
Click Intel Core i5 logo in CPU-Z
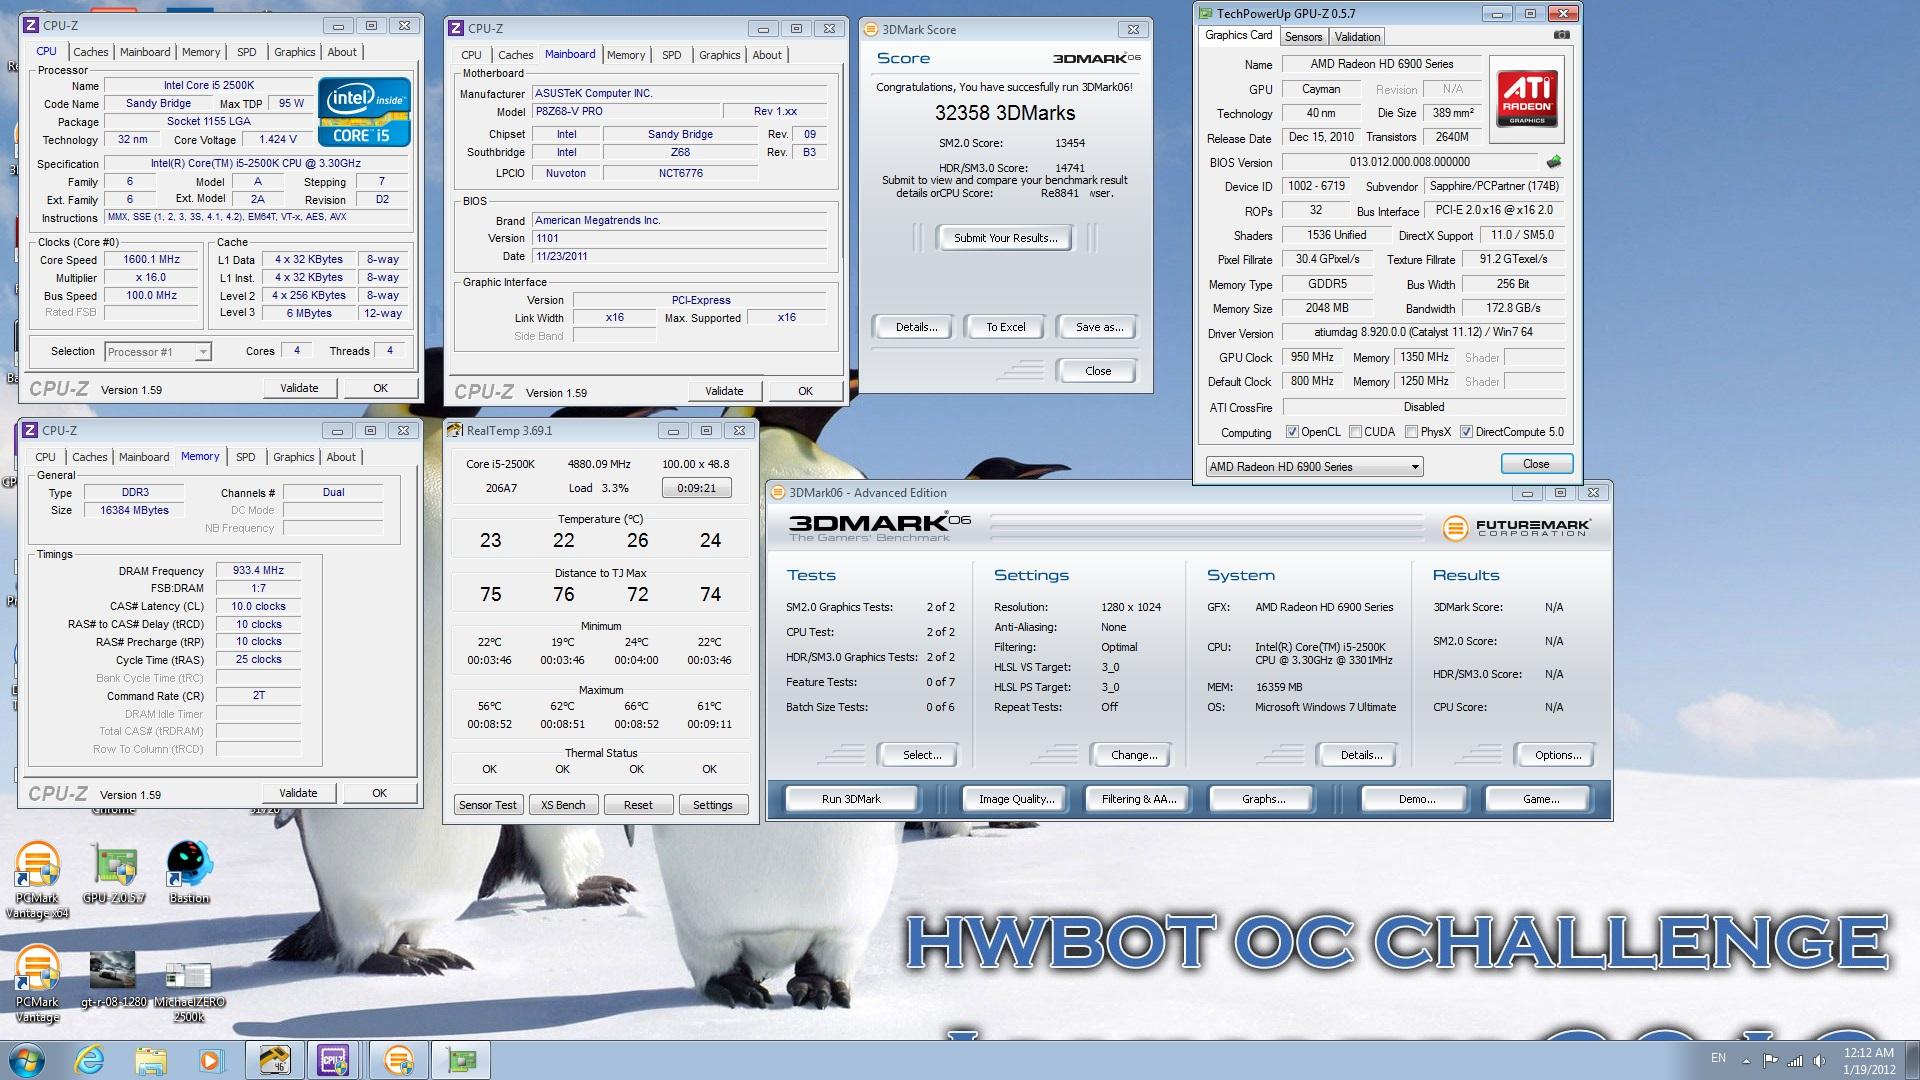[x=364, y=112]
